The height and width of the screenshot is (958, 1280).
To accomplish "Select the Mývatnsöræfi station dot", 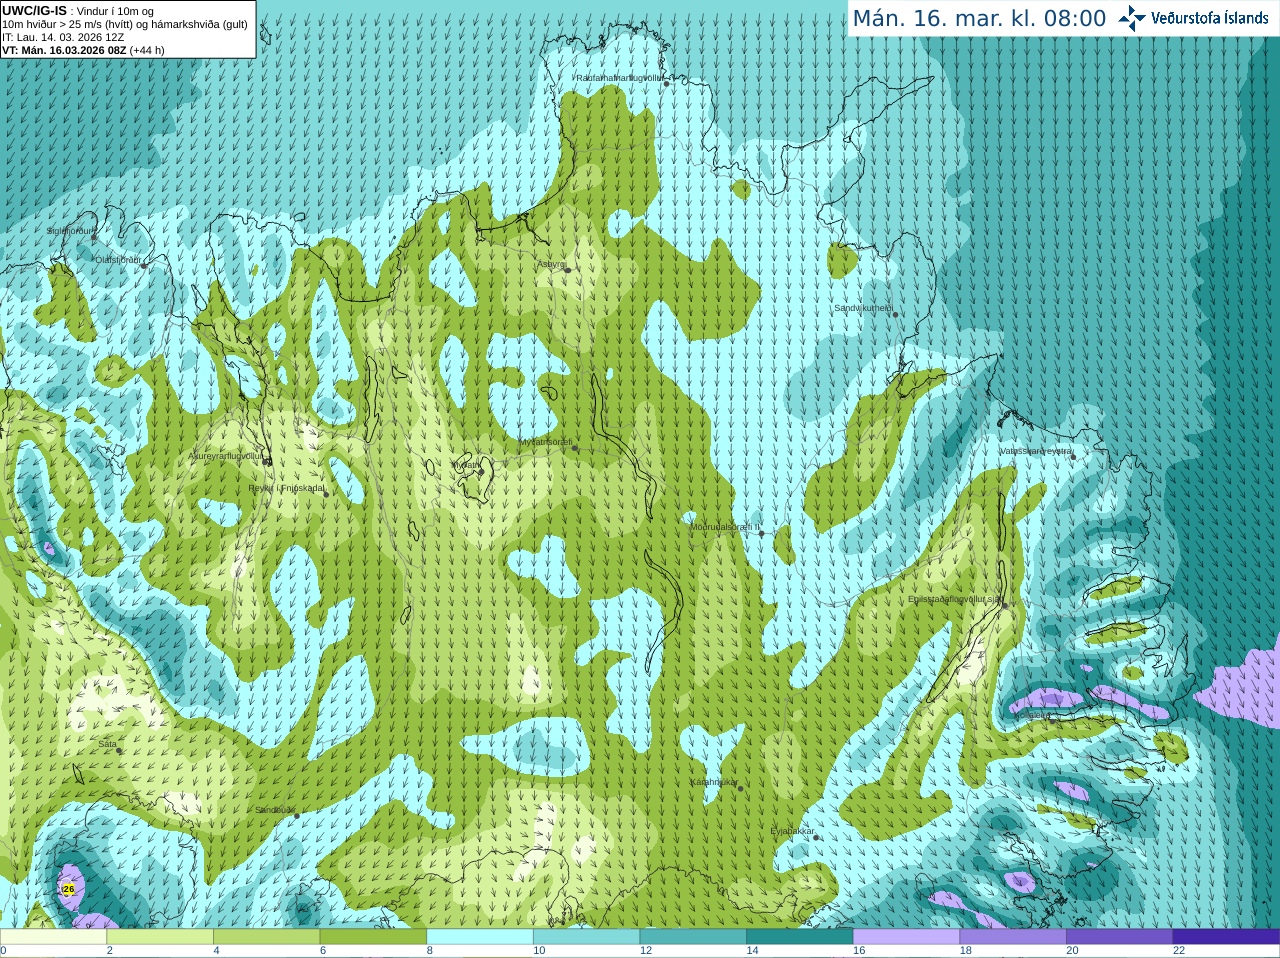I will coord(574,448).
